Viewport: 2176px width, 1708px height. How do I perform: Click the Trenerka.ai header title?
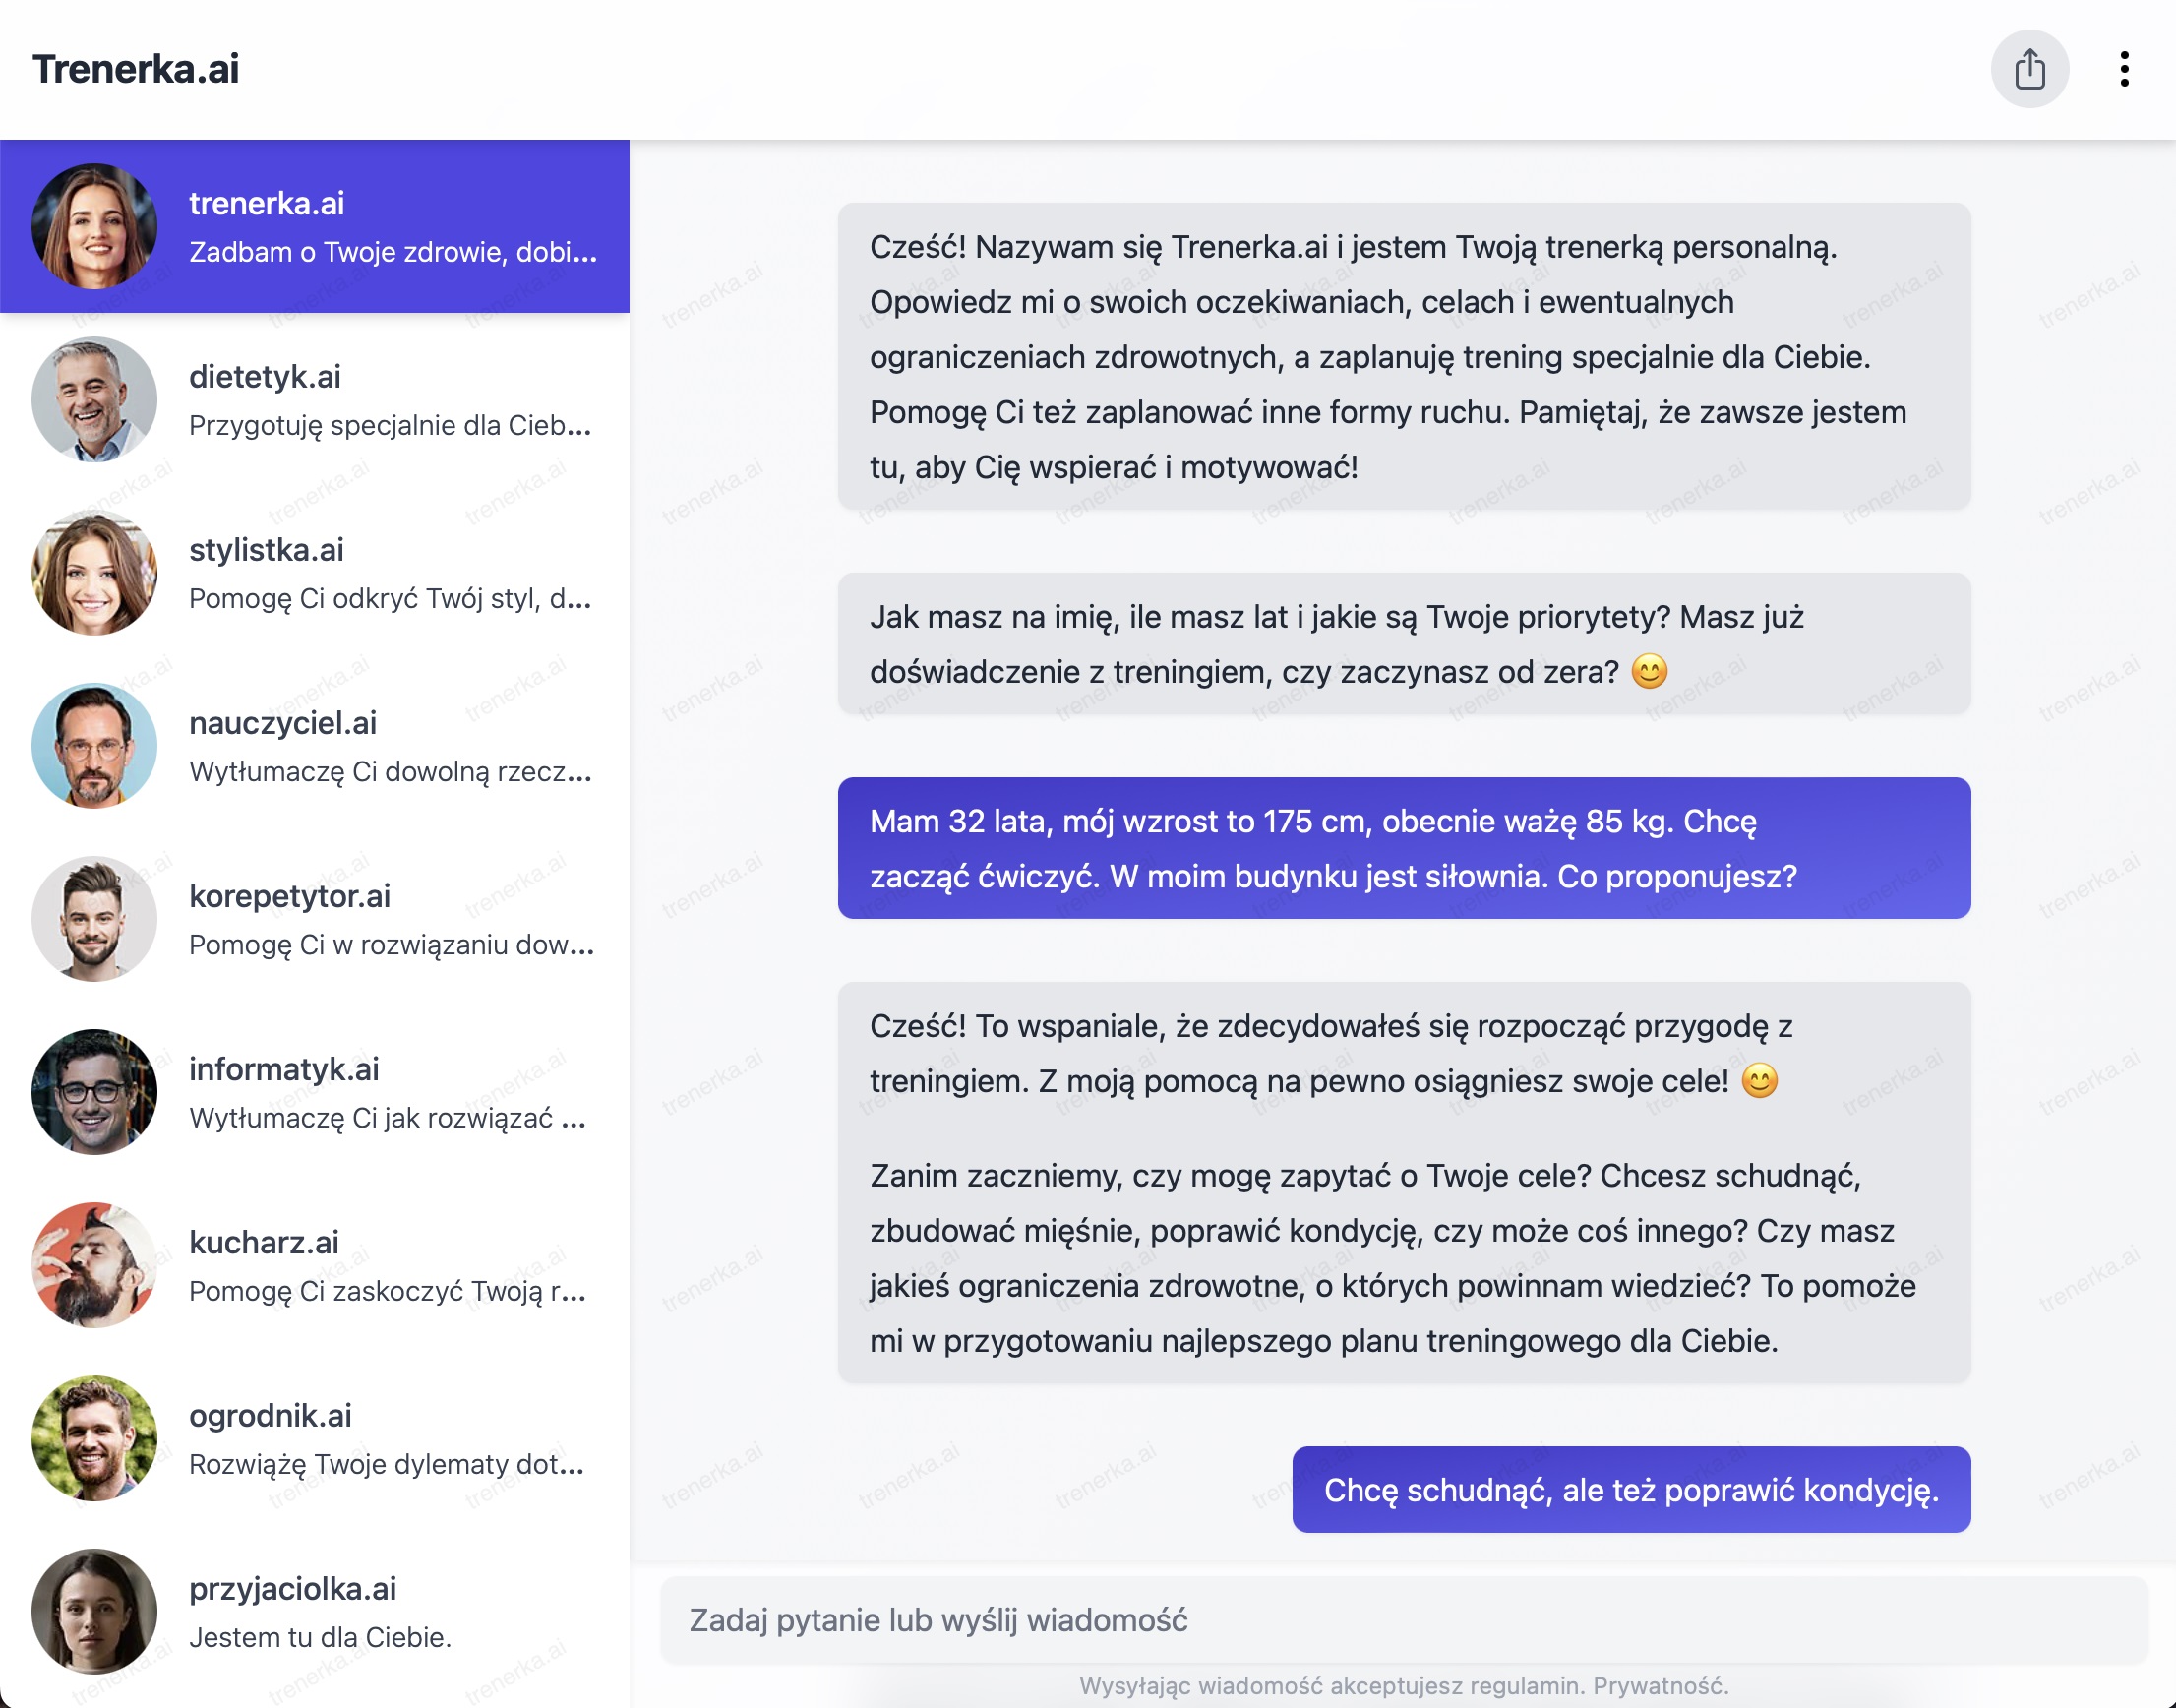click(x=136, y=69)
